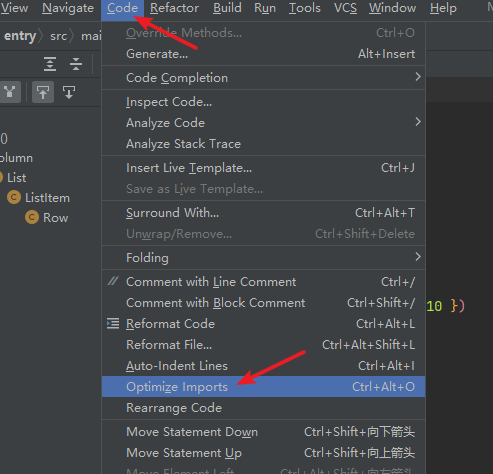Screen dimensions: 493x474
Task: Choose Comment with Block Comment
Action: point(263,303)
